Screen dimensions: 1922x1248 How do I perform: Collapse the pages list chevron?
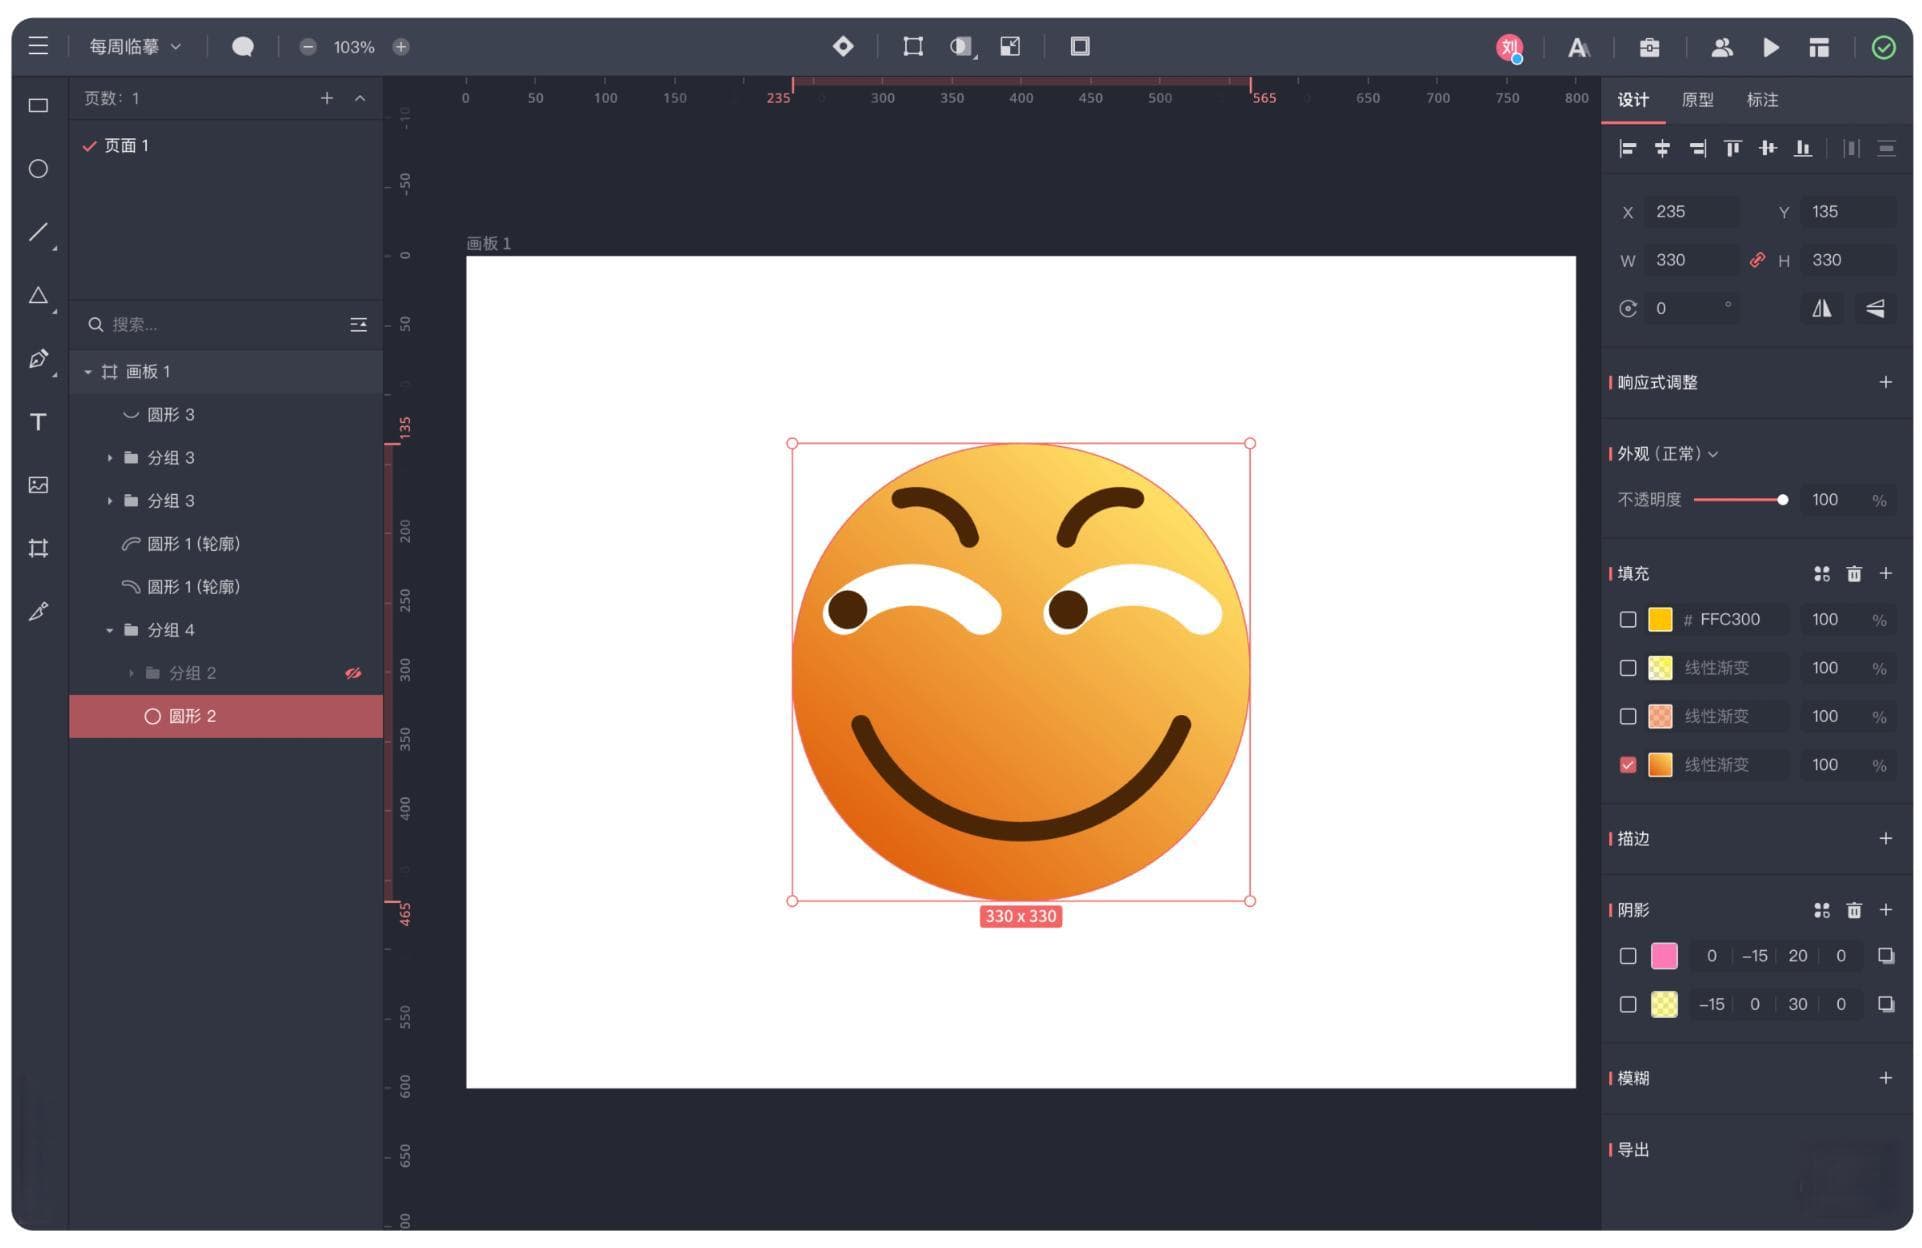click(360, 98)
